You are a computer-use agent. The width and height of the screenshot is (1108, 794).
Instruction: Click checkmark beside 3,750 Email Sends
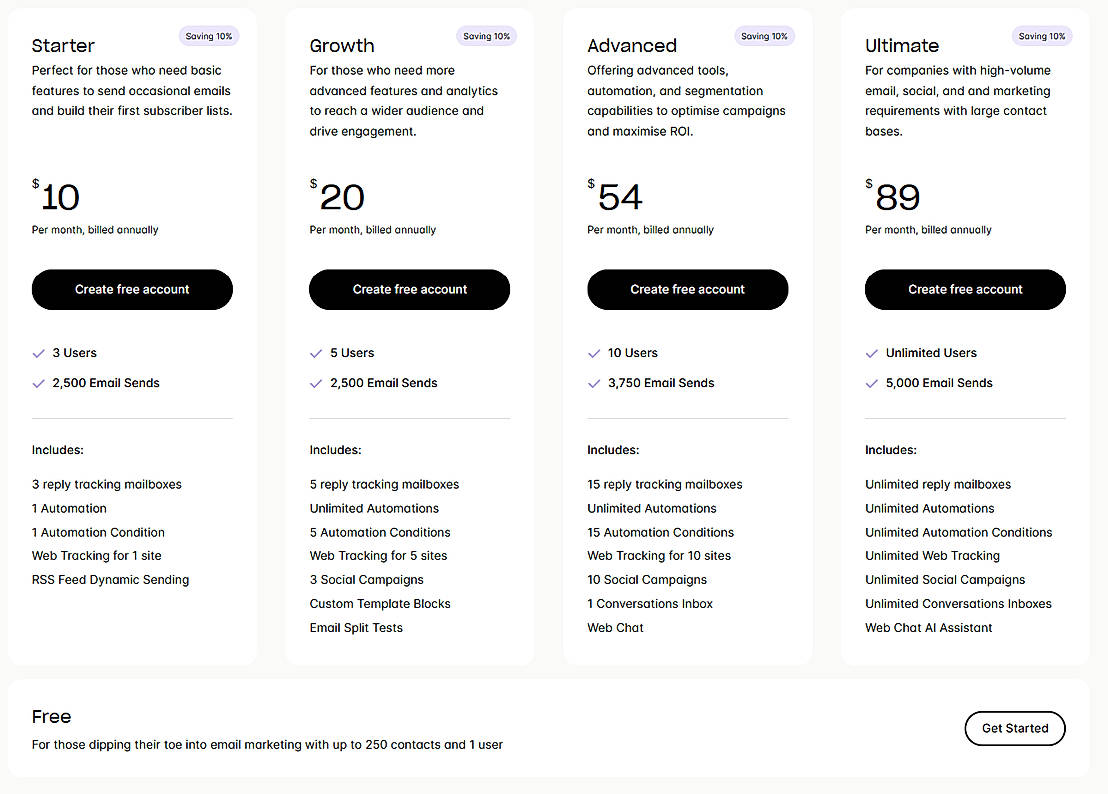[x=594, y=383]
